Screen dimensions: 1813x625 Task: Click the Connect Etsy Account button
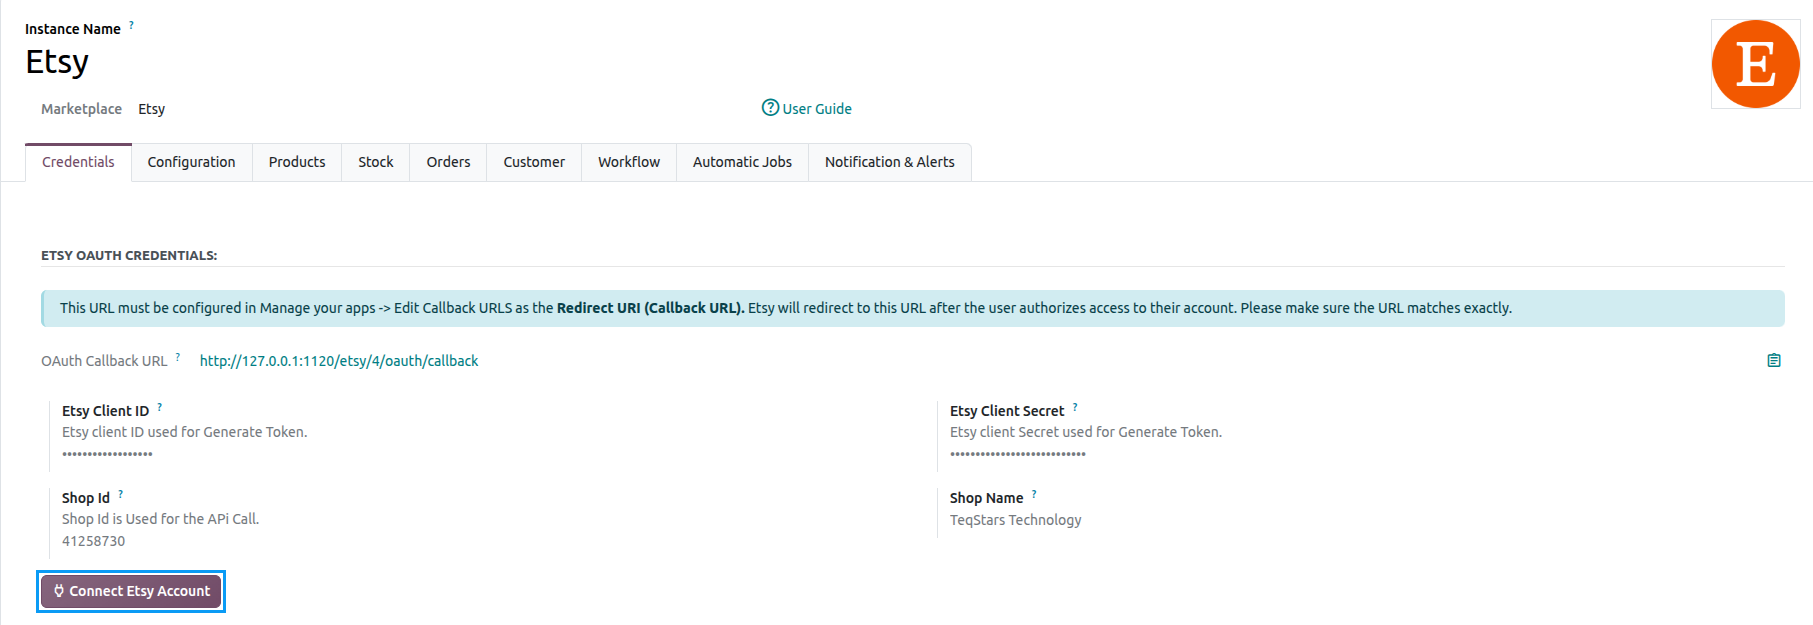(131, 591)
